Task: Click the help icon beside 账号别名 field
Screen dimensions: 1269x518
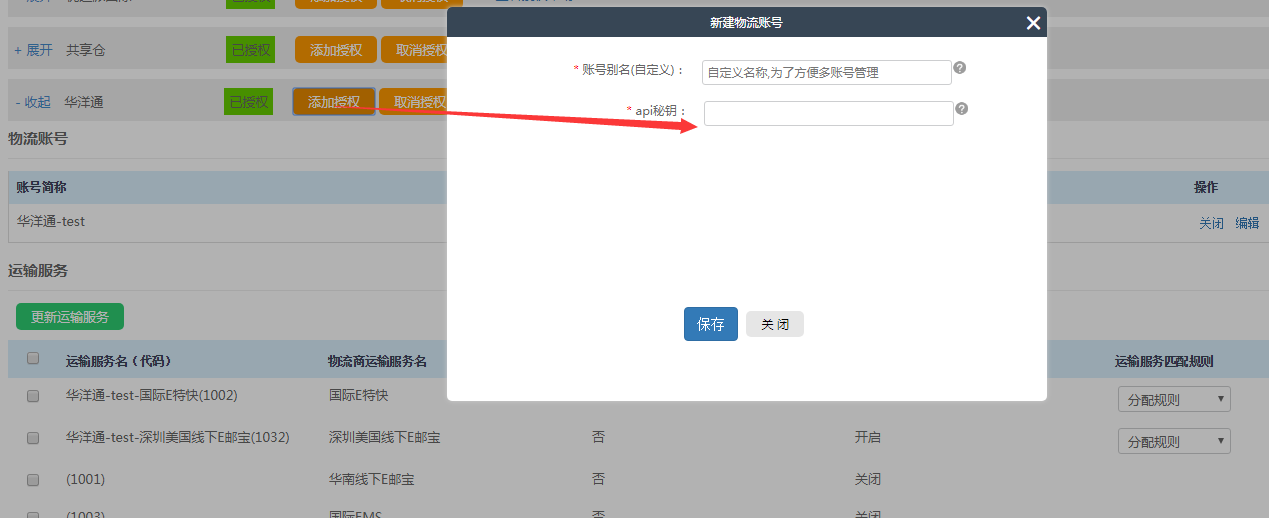Action: pyautogui.click(x=959, y=68)
